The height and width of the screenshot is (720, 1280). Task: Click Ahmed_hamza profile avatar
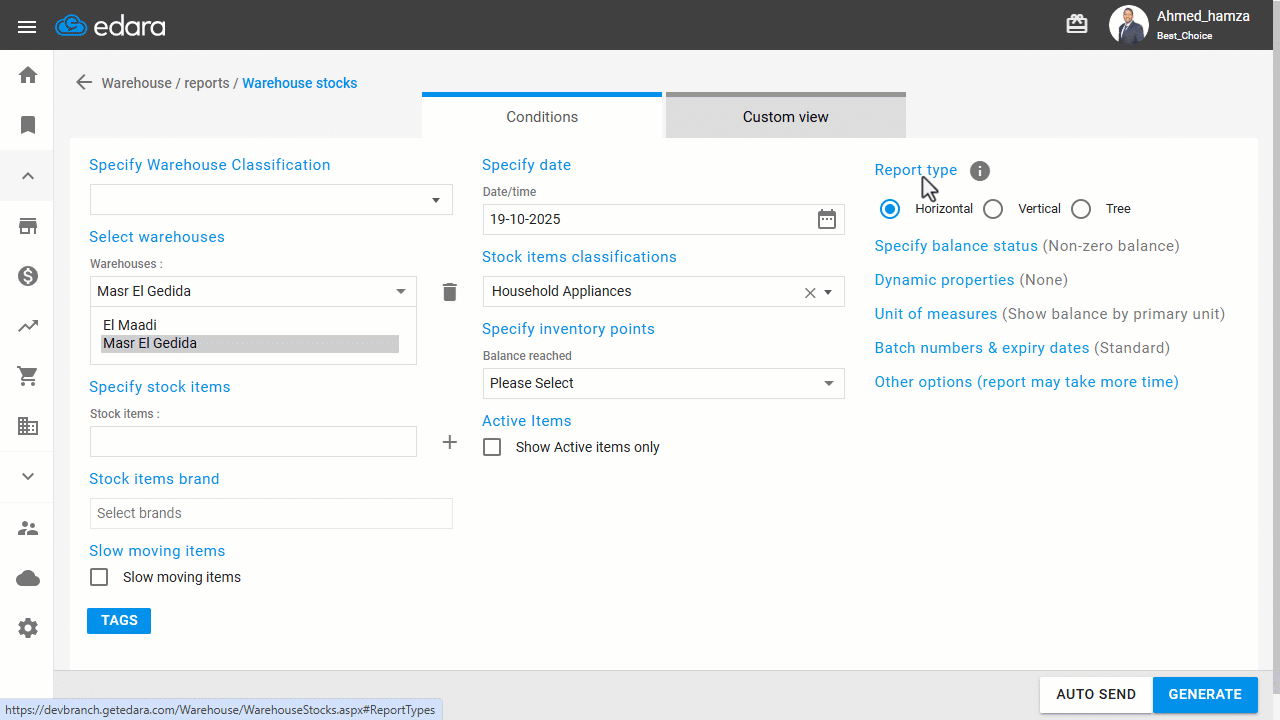[1129, 25]
